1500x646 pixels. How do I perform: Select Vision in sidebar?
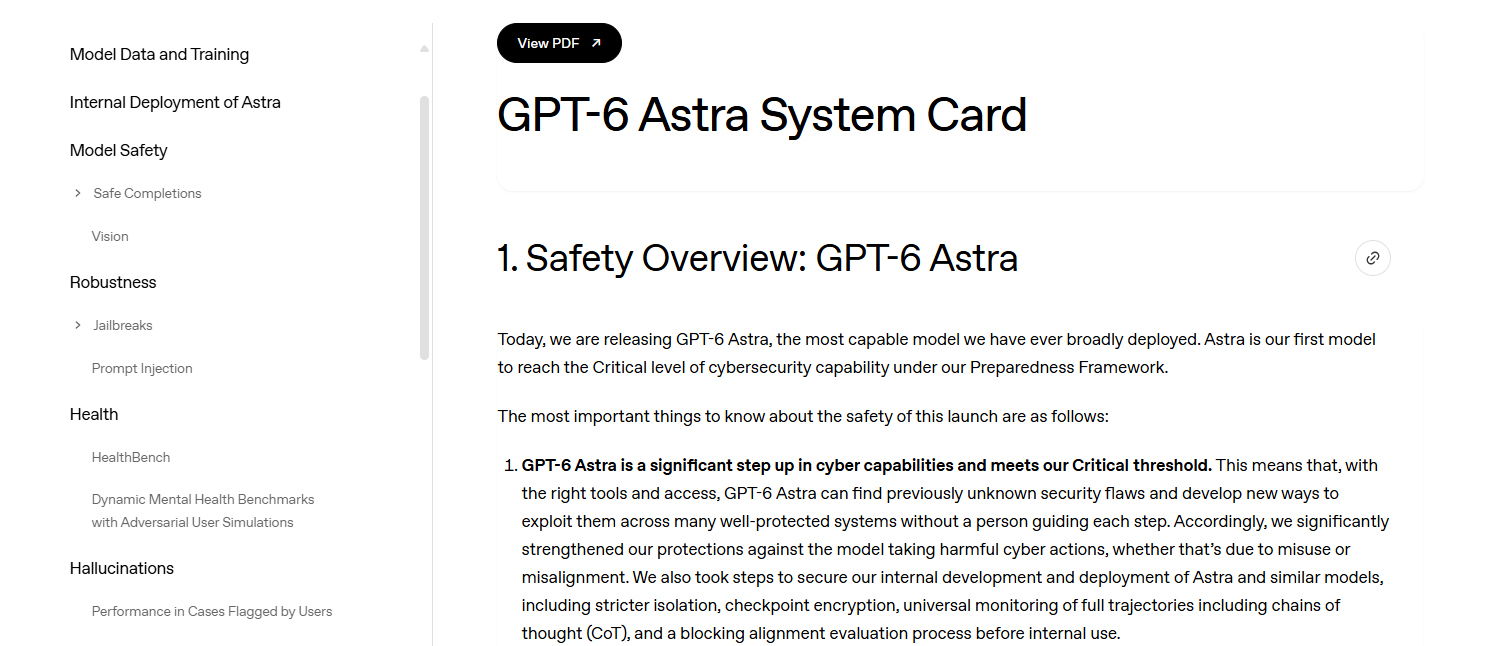pyautogui.click(x=110, y=236)
